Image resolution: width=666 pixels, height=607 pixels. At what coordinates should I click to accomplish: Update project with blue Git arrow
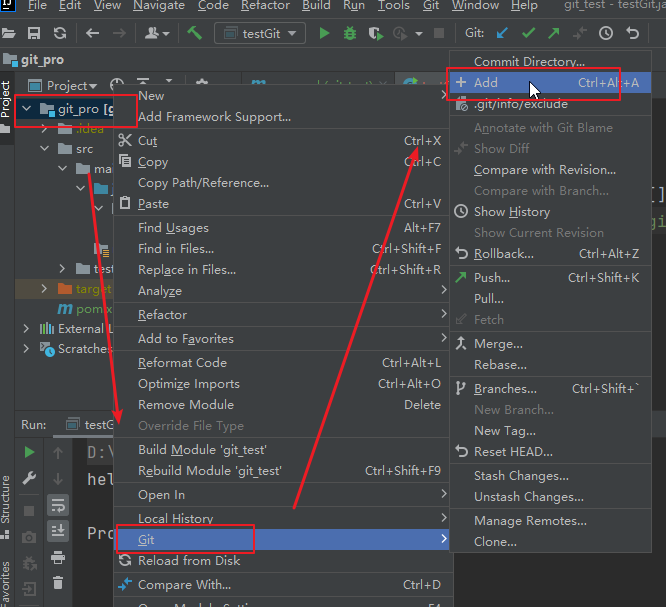point(502,33)
